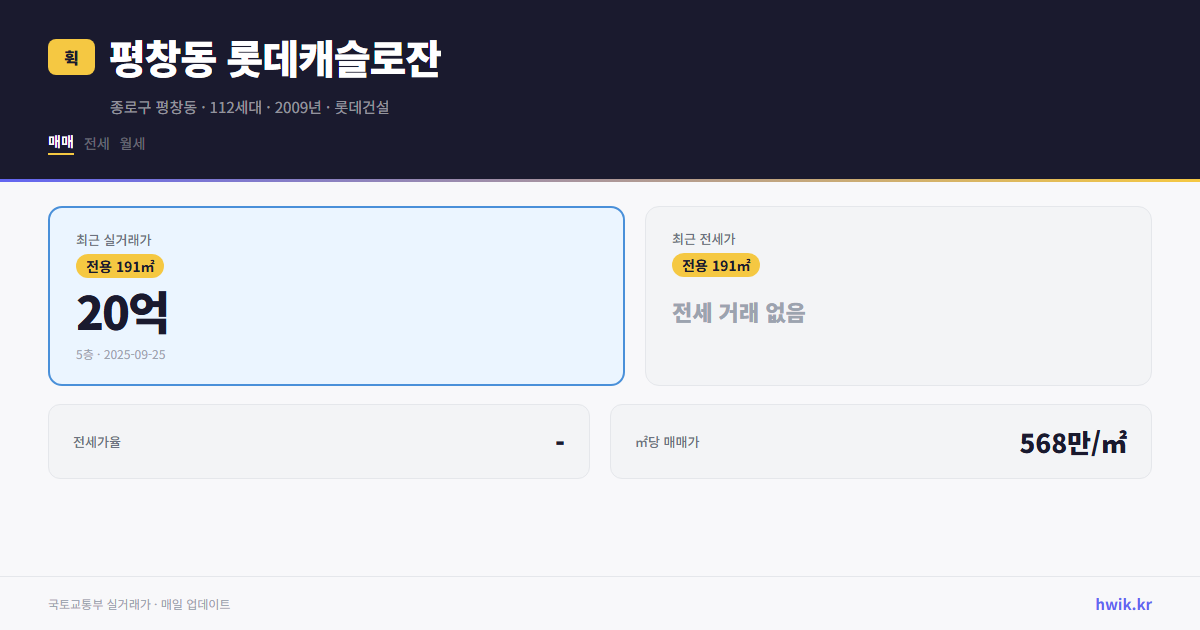Screen dimensions: 1200x630
Task: Click the 568만/㎡ price per area value
Action: coord(1072,441)
